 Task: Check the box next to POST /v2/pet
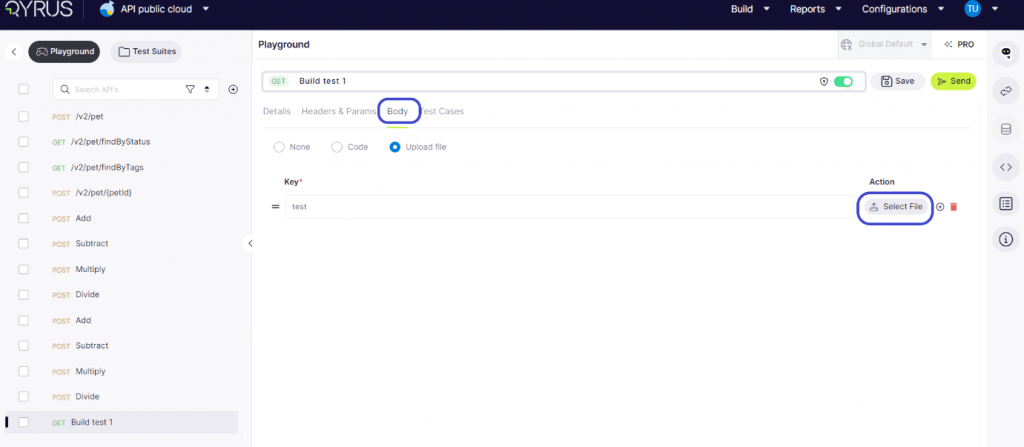[23, 116]
